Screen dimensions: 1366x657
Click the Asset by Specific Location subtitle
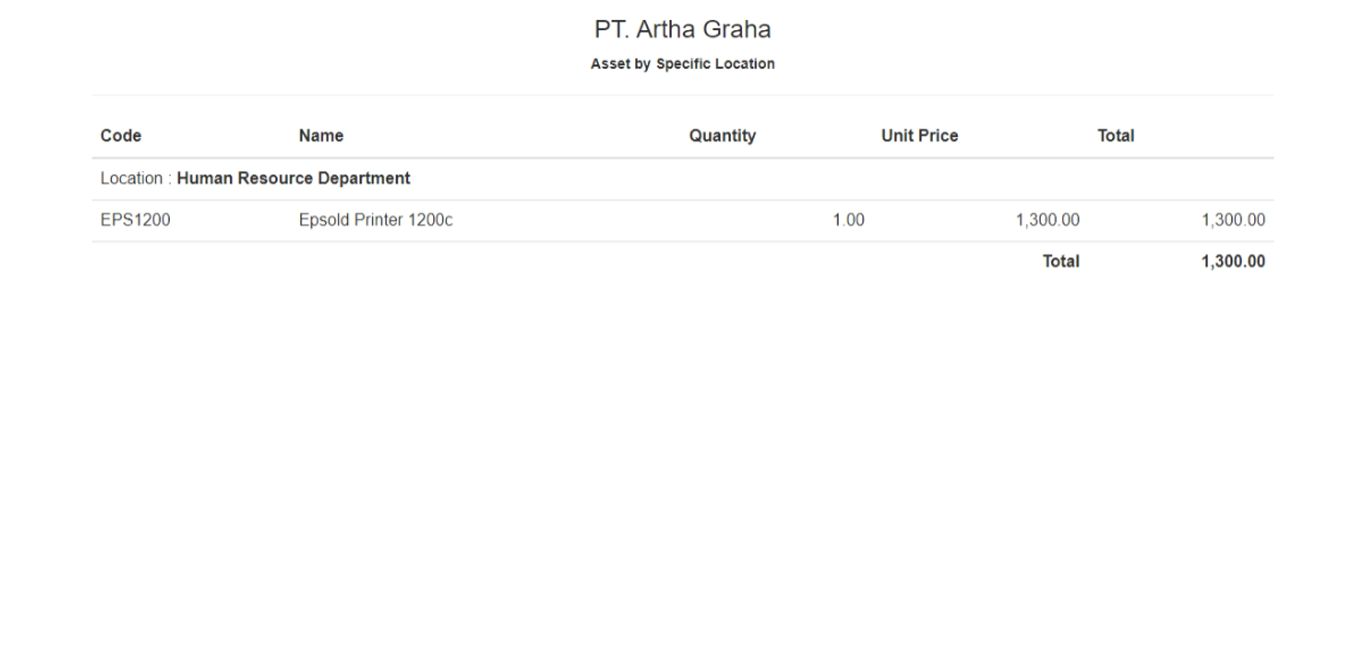(682, 64)
